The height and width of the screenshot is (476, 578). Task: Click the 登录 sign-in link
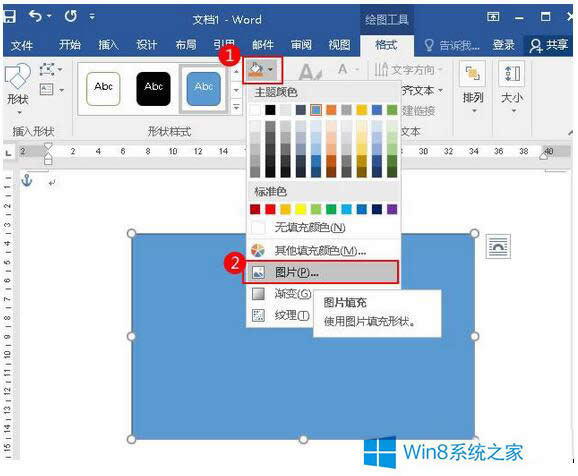tap(503, 45)
